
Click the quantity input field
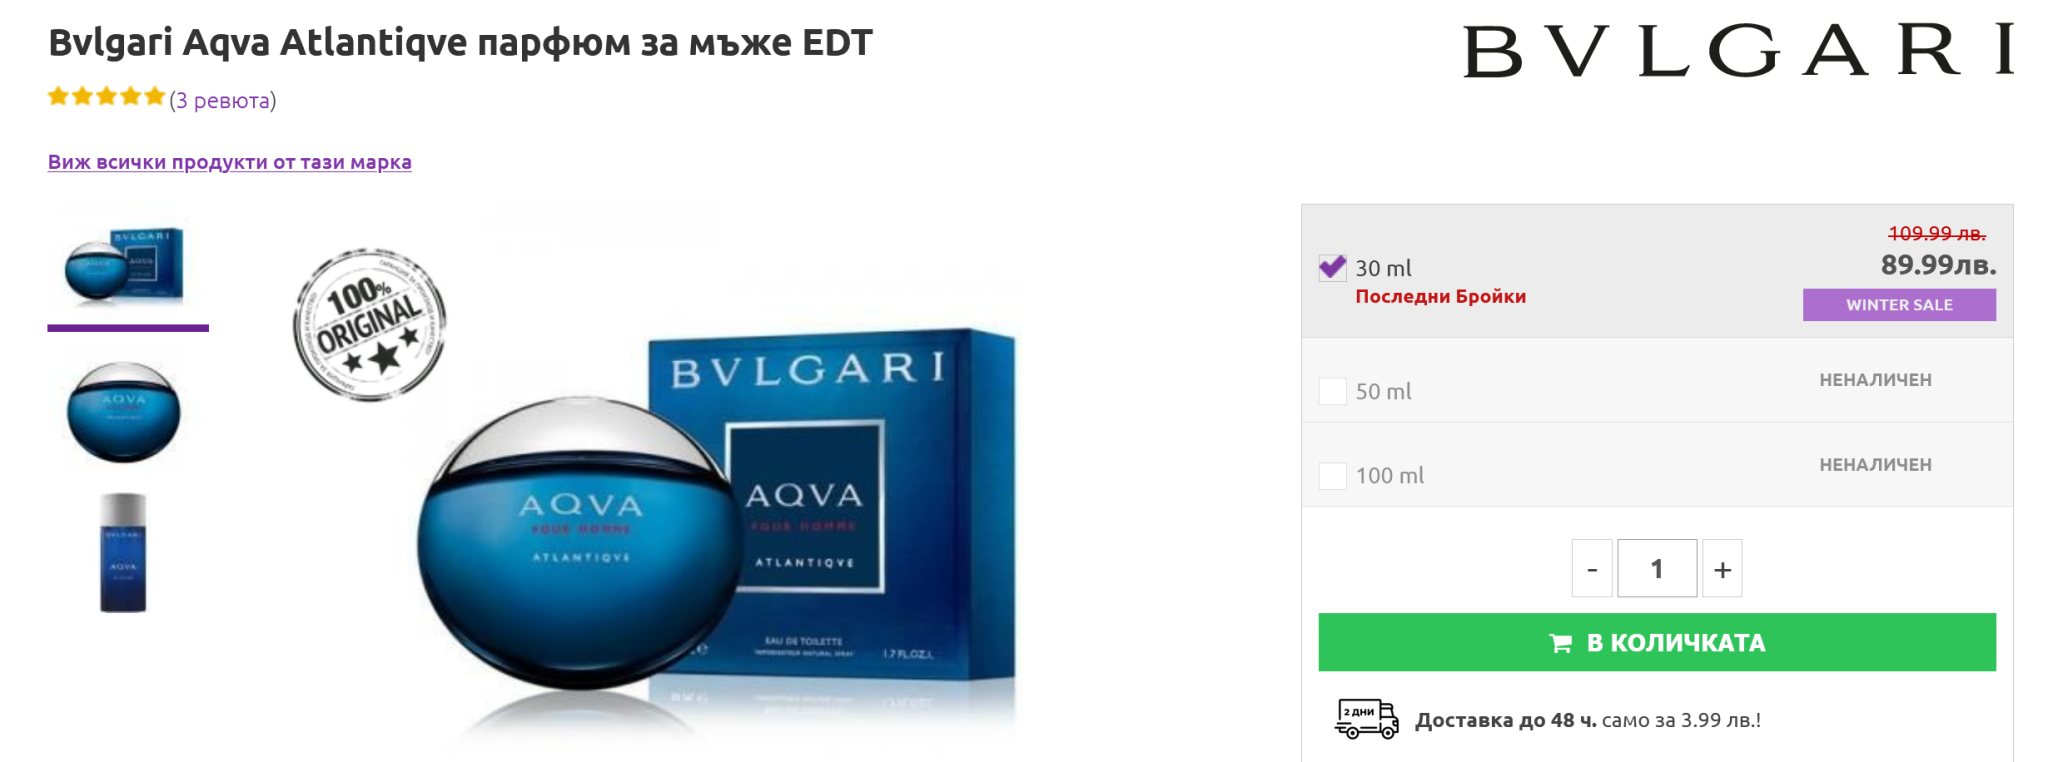click(x=1657, y=568)
